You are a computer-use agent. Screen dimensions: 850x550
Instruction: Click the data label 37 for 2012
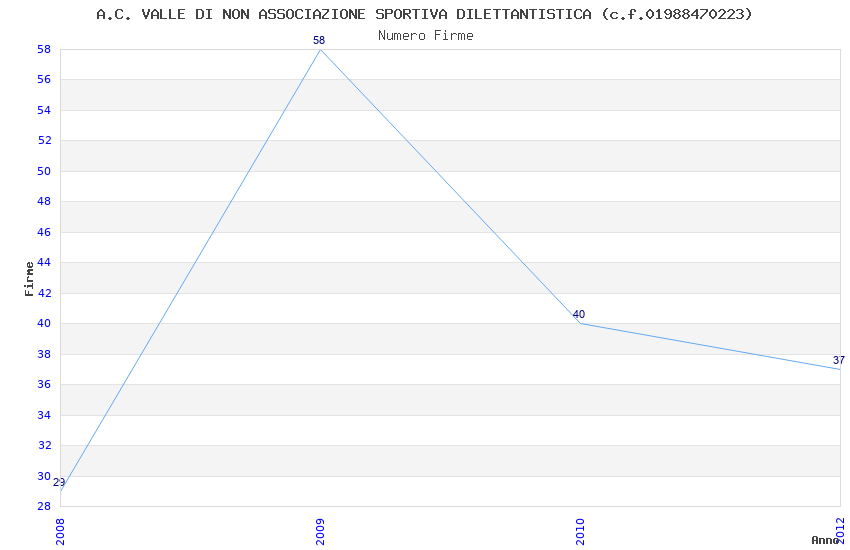(x=839, y=360)
